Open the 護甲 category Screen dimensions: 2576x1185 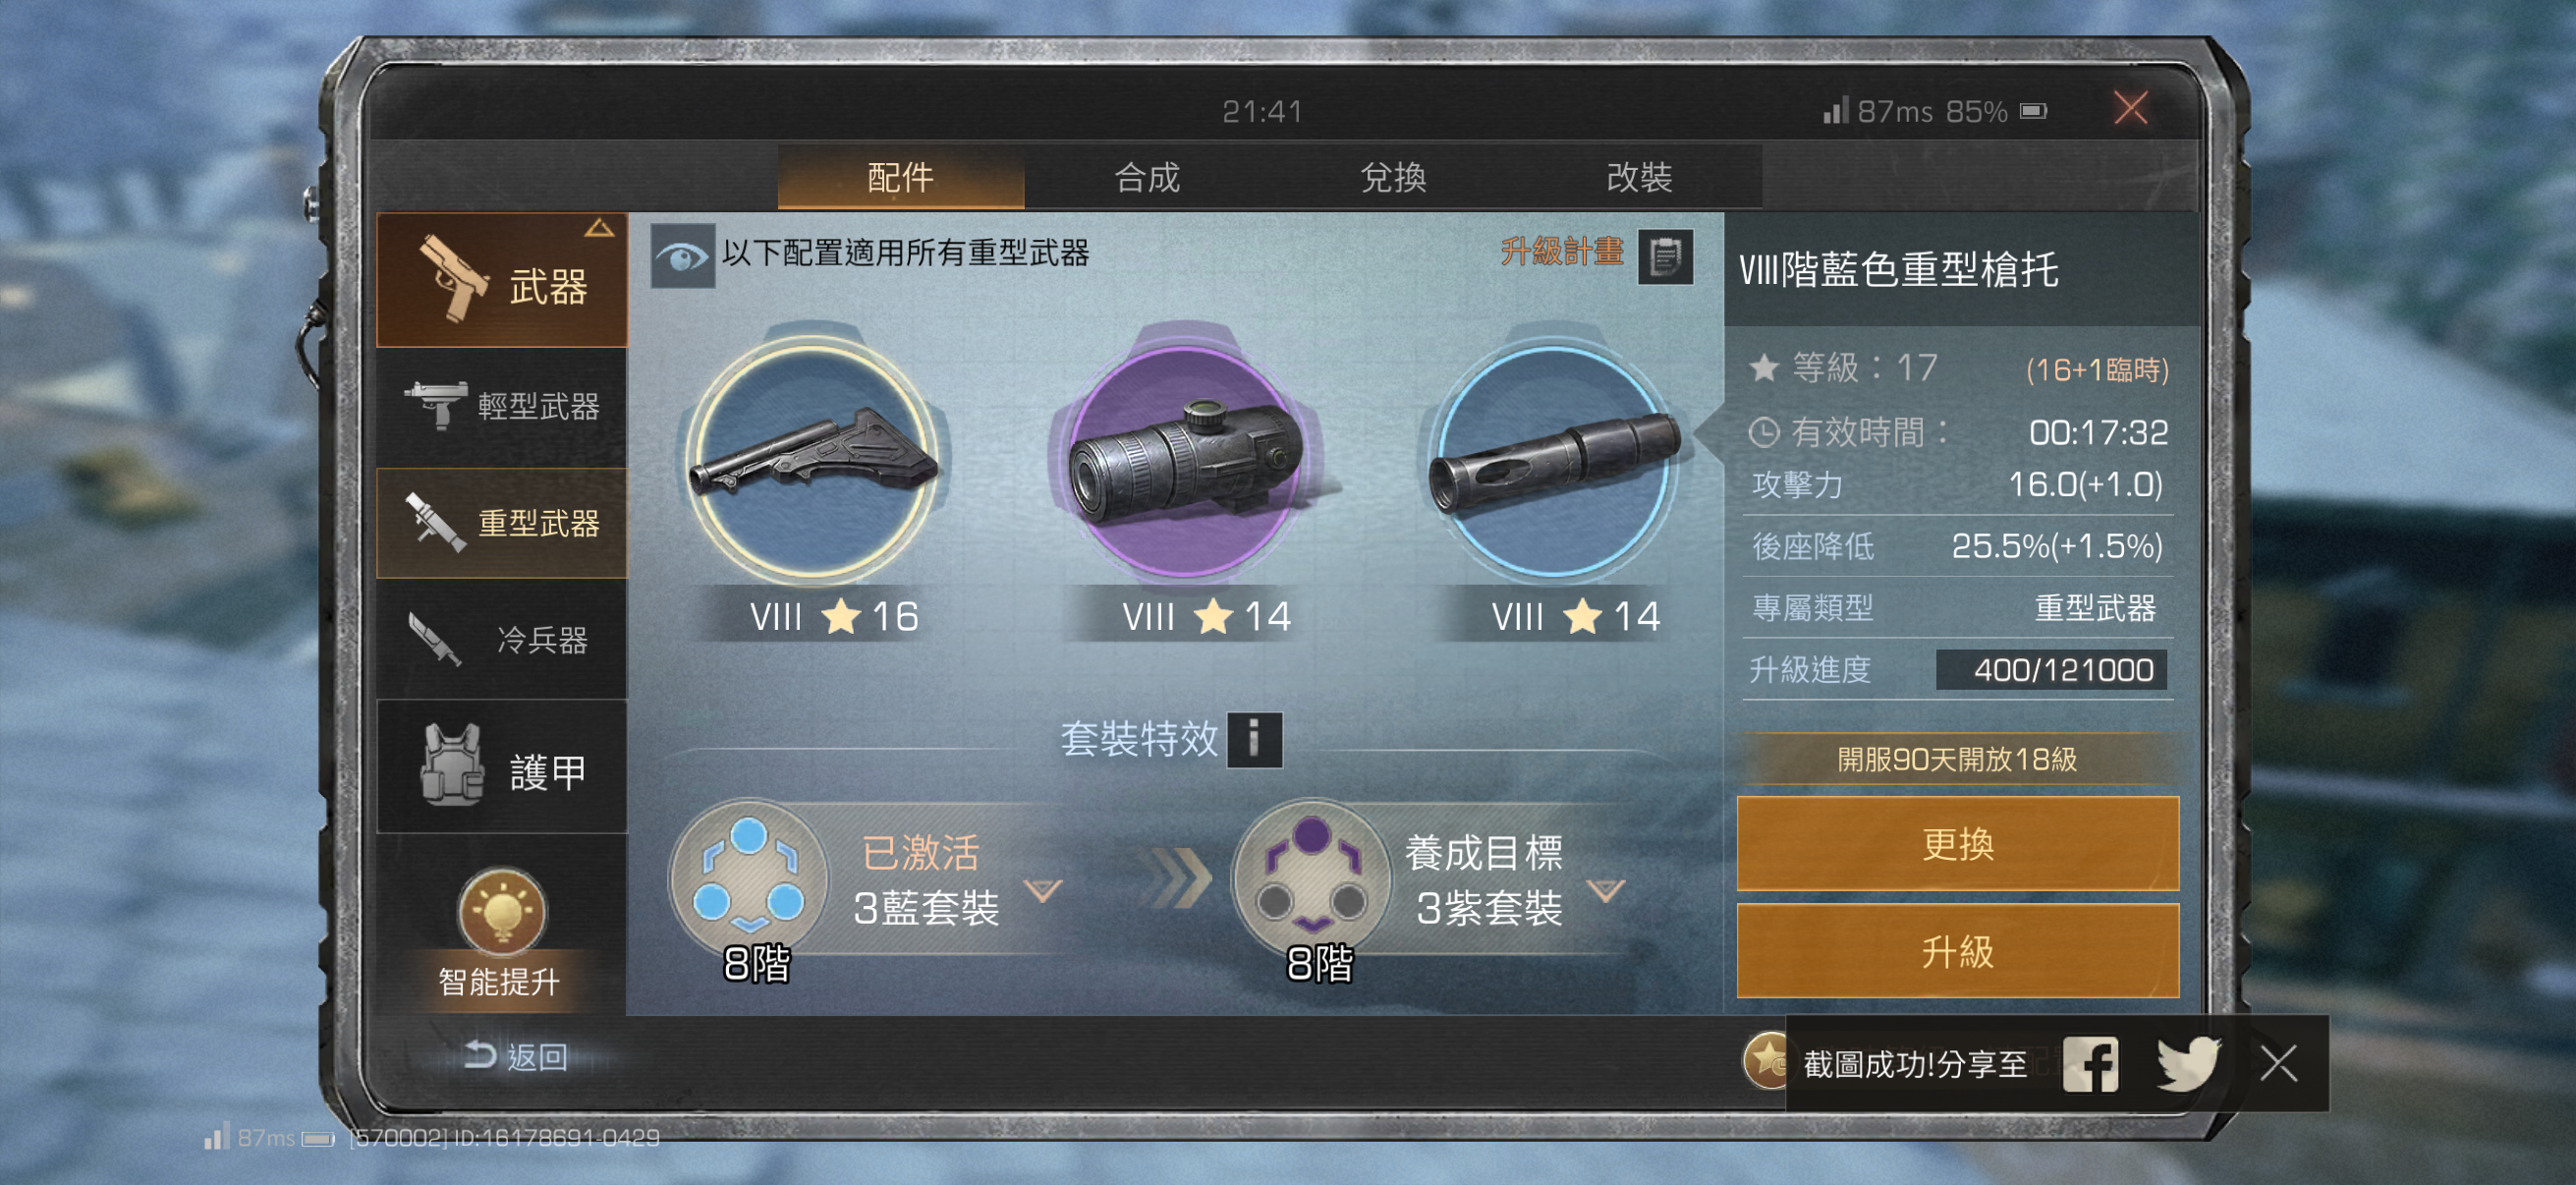click(502, 769)
